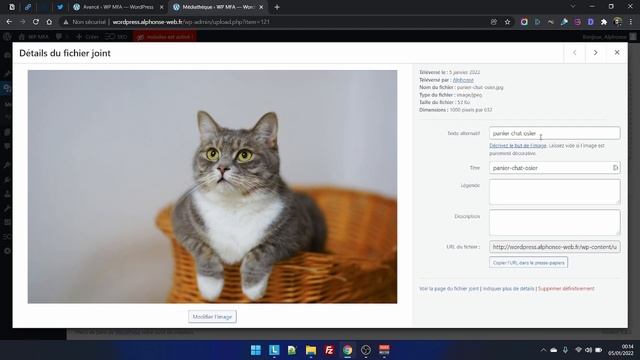Click the colorful ring extension icon
The image size is (640, 360).
click(x=524, y=22)
